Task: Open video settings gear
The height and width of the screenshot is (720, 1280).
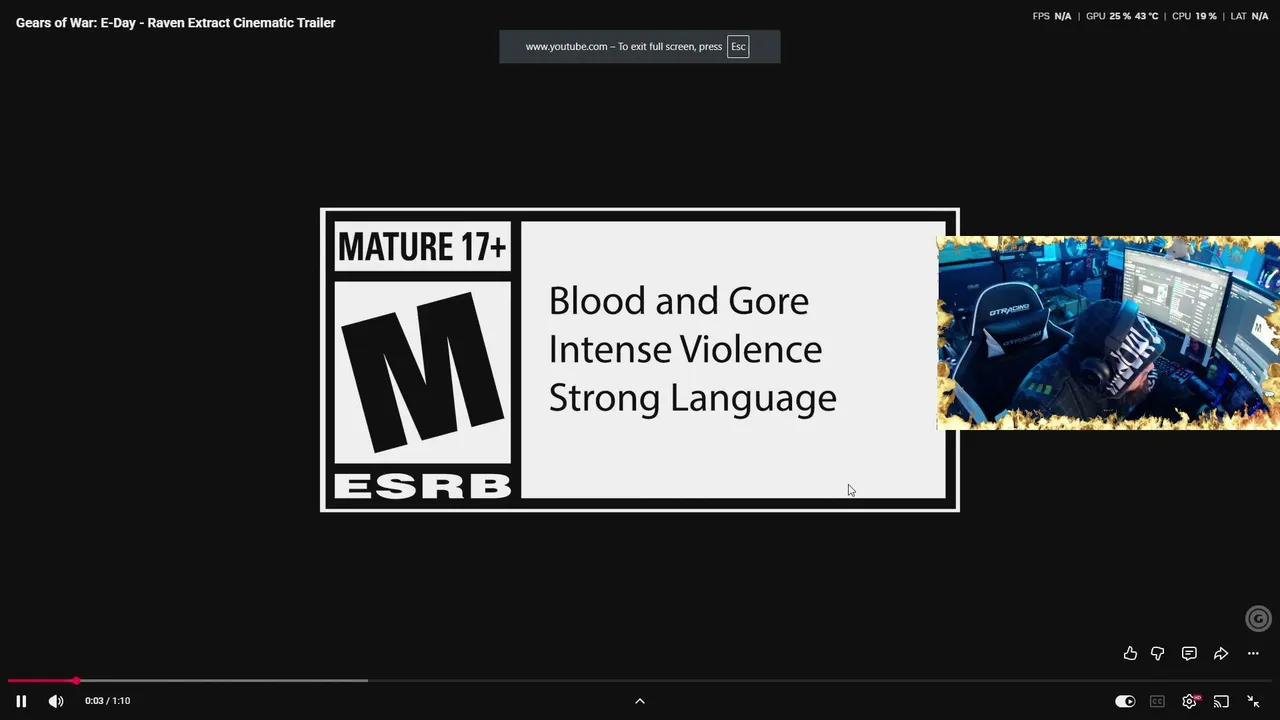Action: 1189,701
